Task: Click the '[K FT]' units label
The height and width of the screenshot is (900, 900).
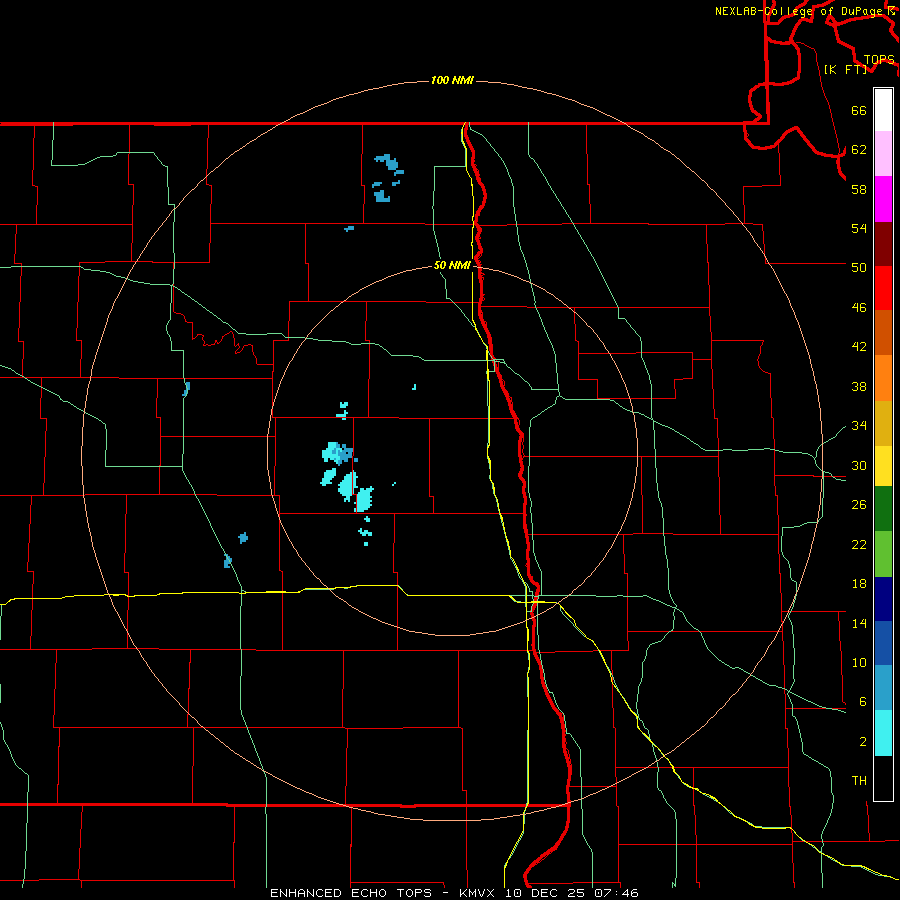Action: coord(845,69)
